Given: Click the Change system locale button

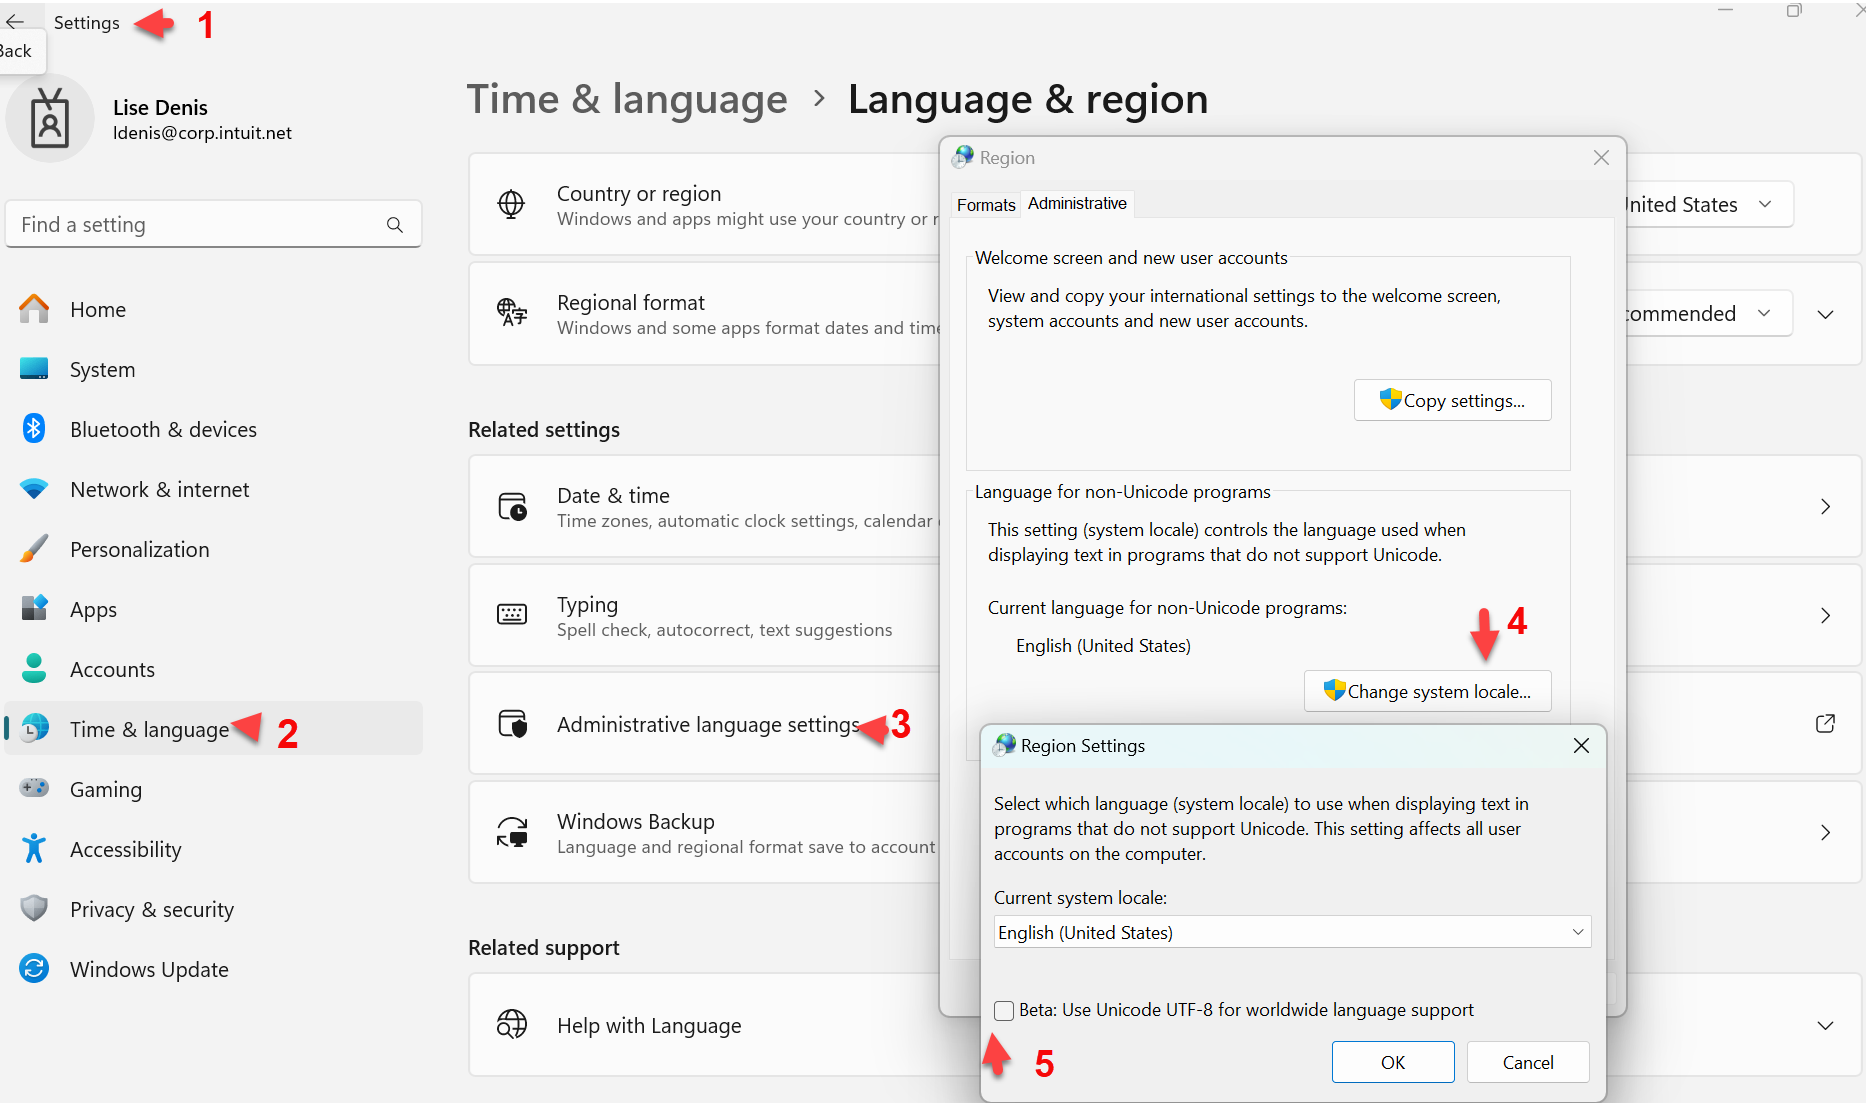Looking at the screenshot, I should pyautogui.click(x=1427, y=691).
